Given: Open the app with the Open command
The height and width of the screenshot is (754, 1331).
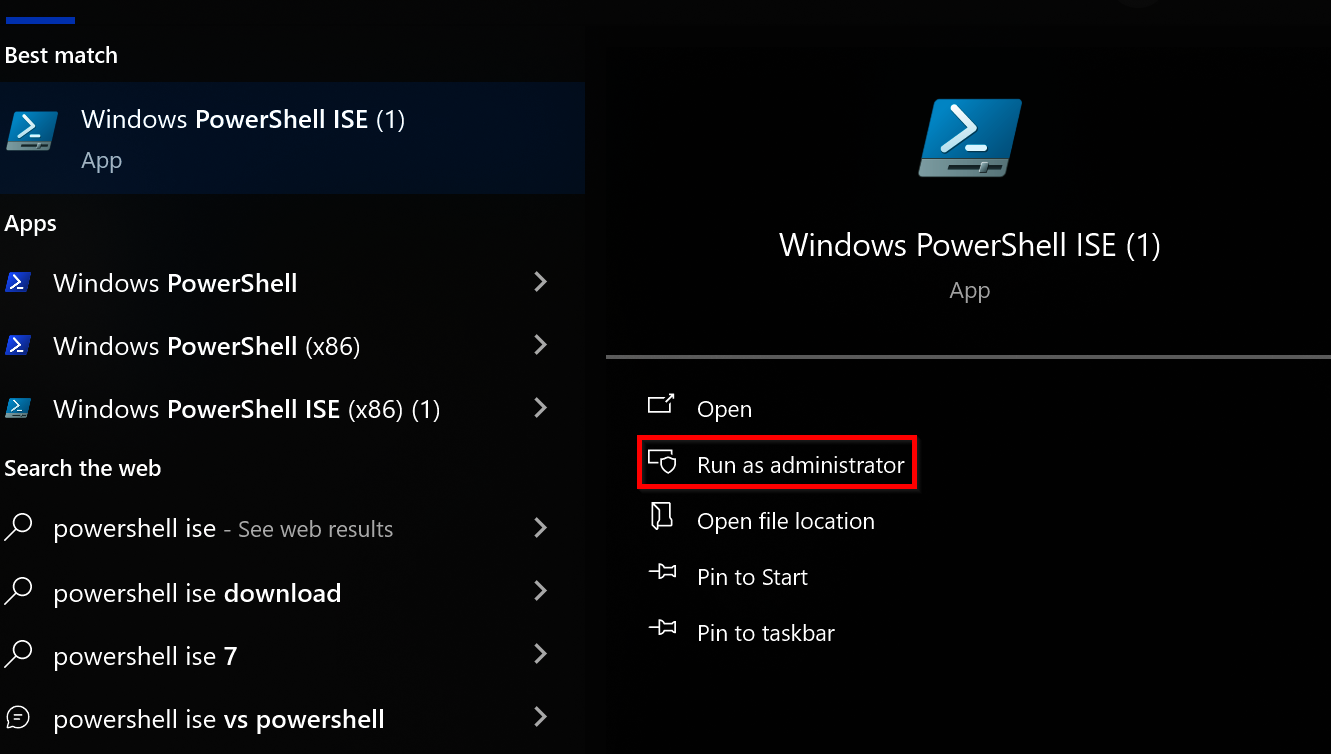Looking at the screenshot, I should 723,408.
